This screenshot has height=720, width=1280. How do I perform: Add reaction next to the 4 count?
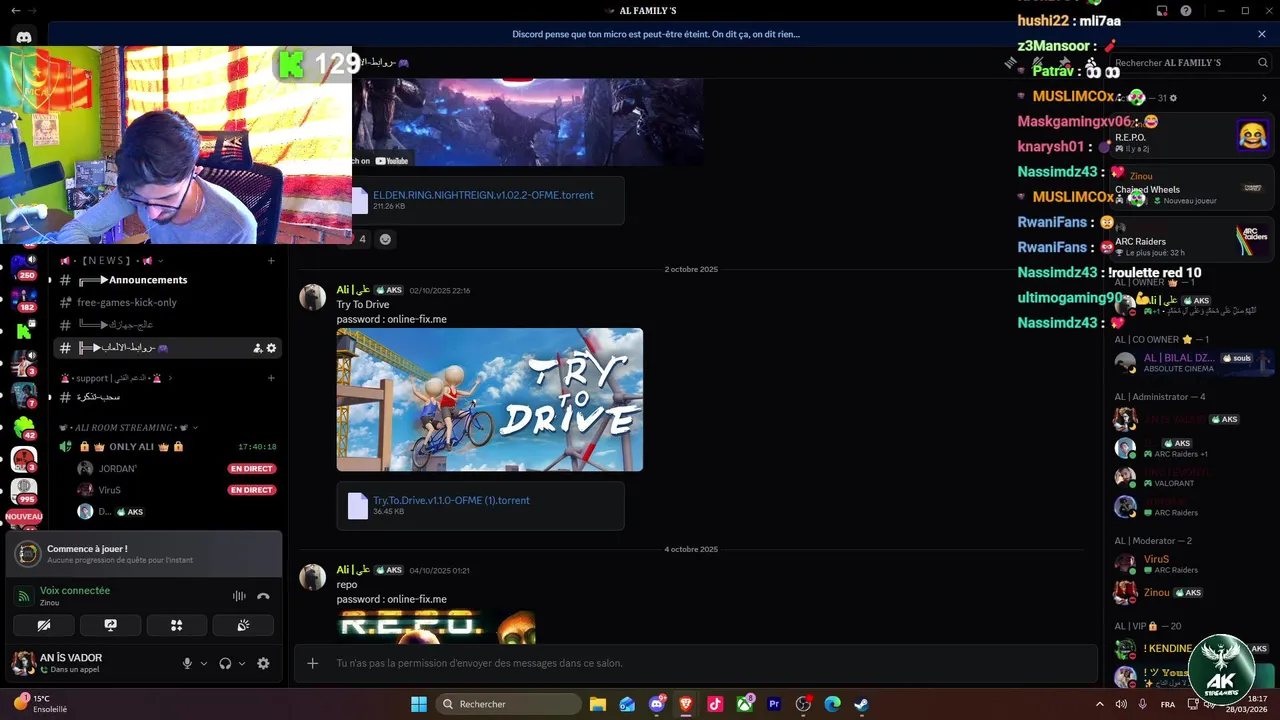pyautogui.click(x=385, y=239)
